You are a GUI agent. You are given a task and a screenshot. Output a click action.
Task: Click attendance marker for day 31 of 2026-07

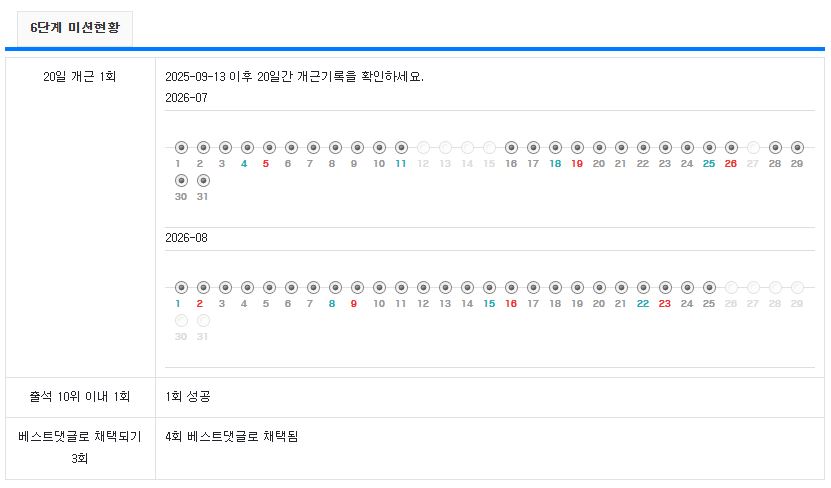(x=203, y=181)
